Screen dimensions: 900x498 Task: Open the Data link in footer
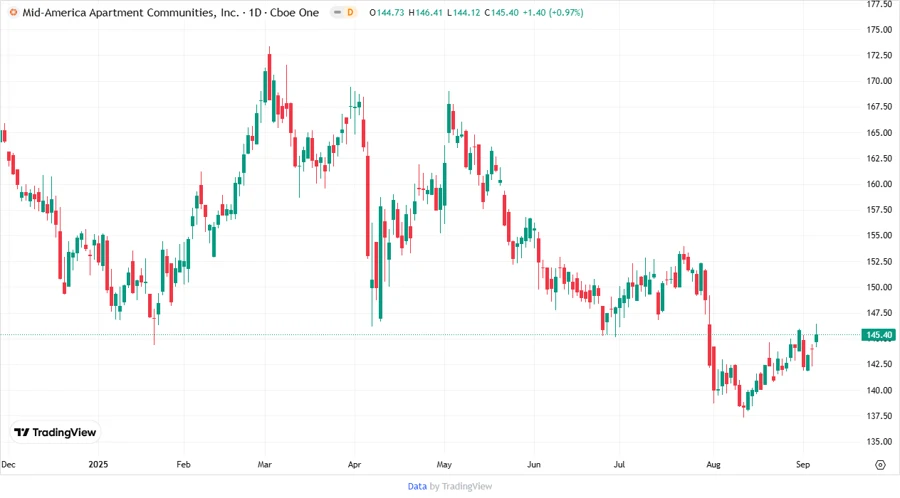417,487
